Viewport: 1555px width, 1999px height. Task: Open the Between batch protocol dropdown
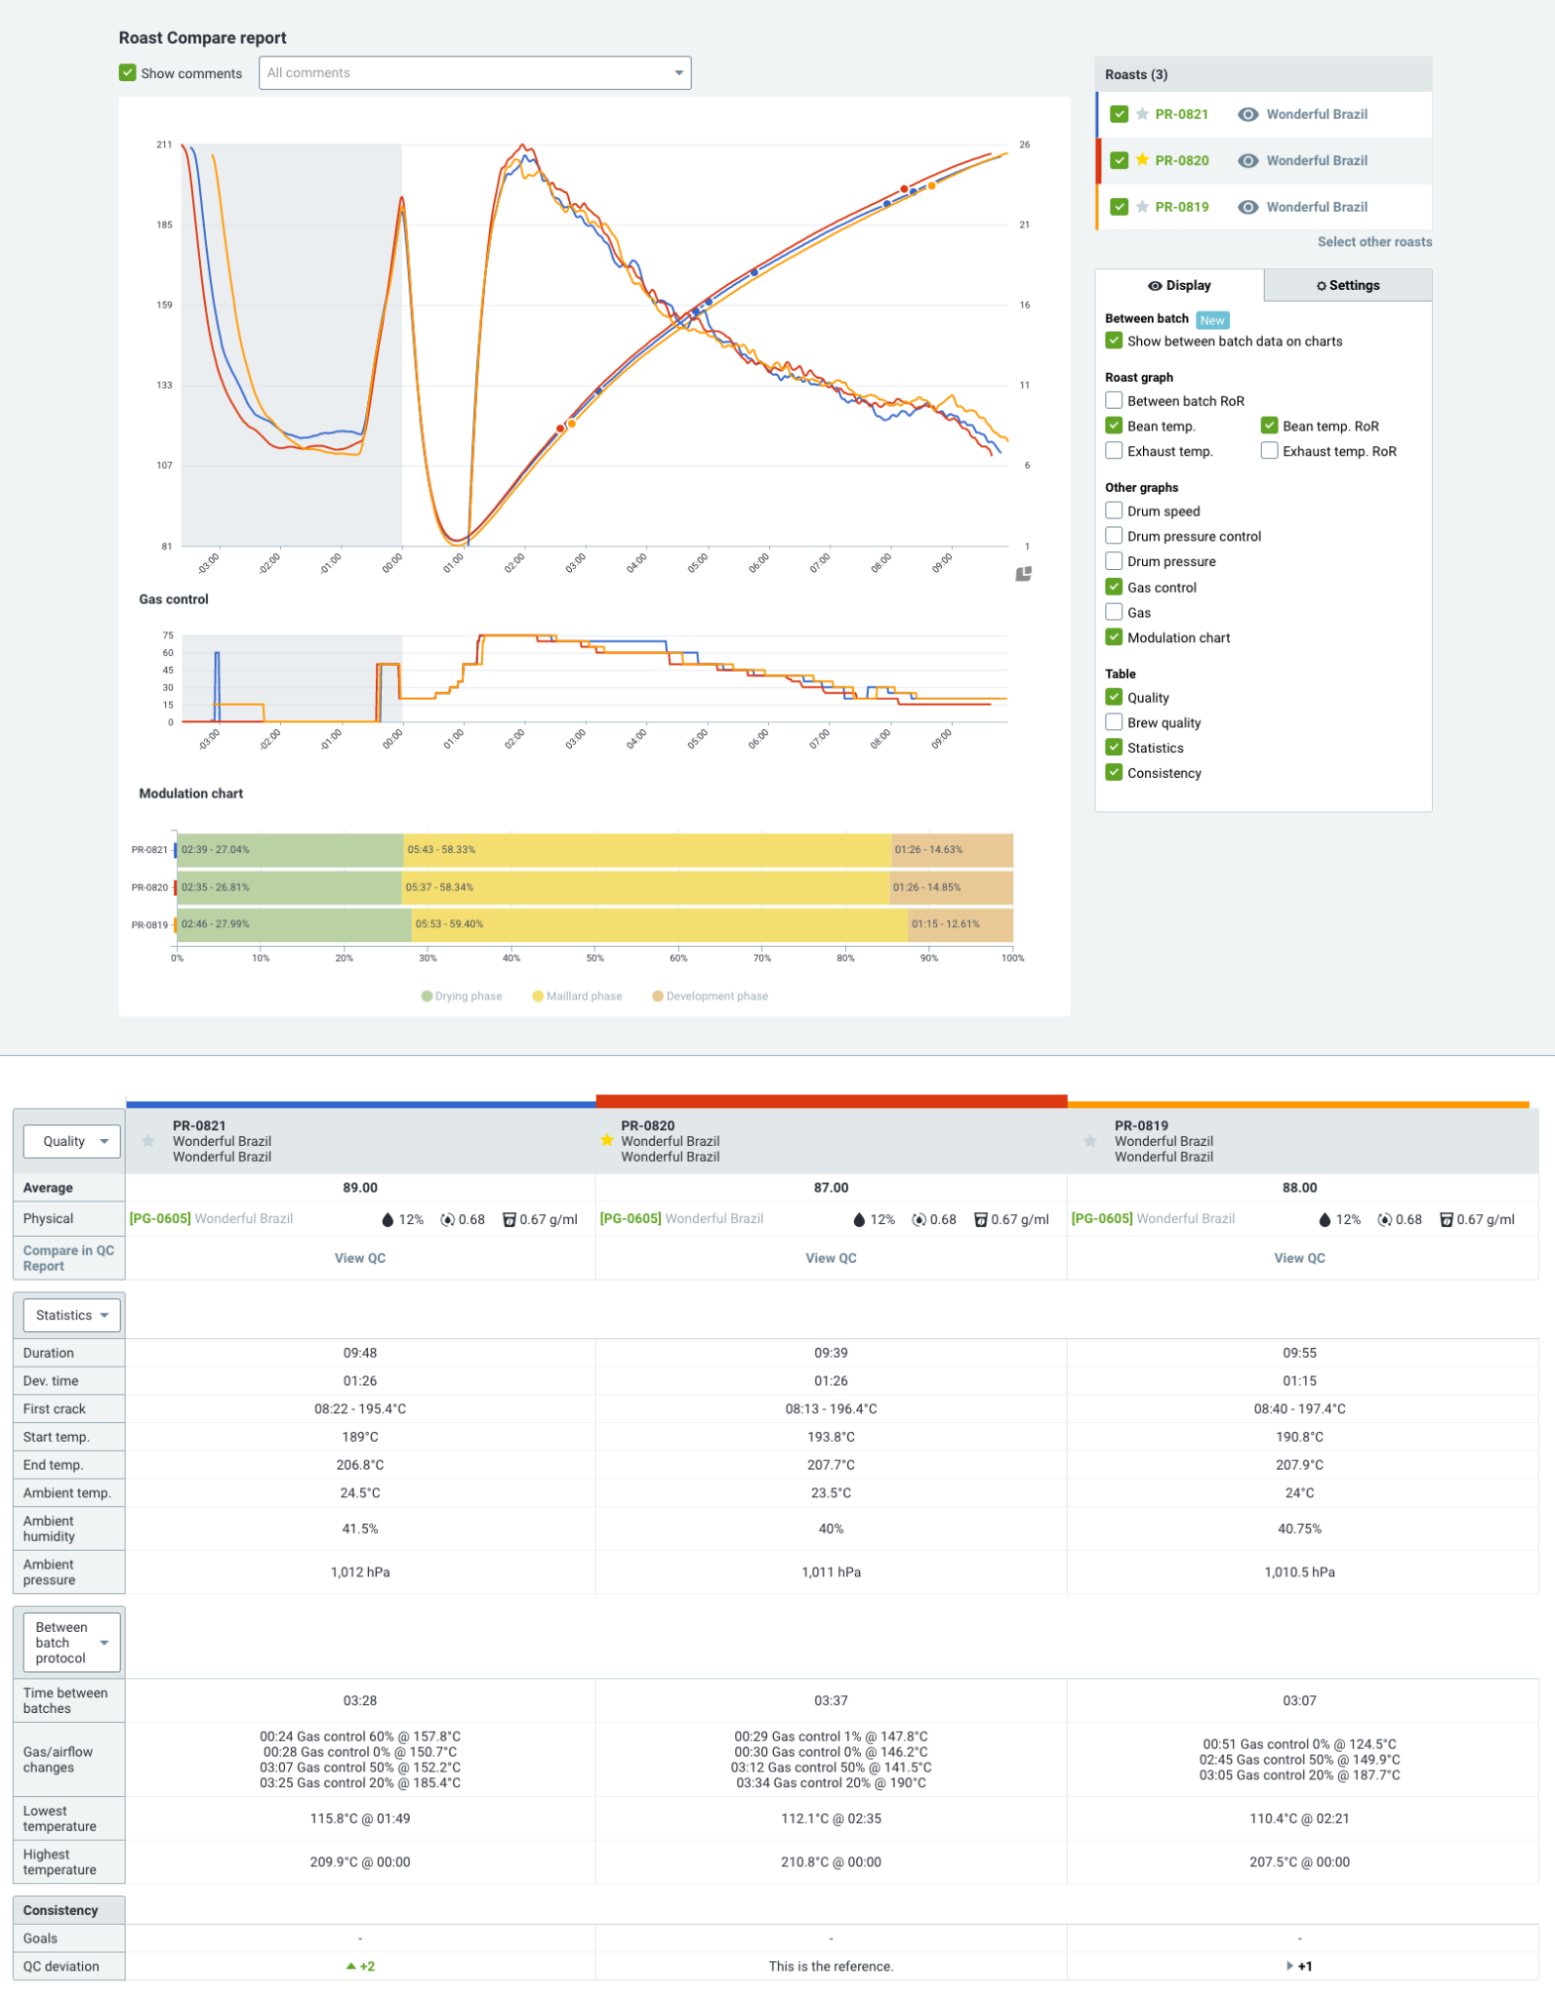click(72, 1642)
